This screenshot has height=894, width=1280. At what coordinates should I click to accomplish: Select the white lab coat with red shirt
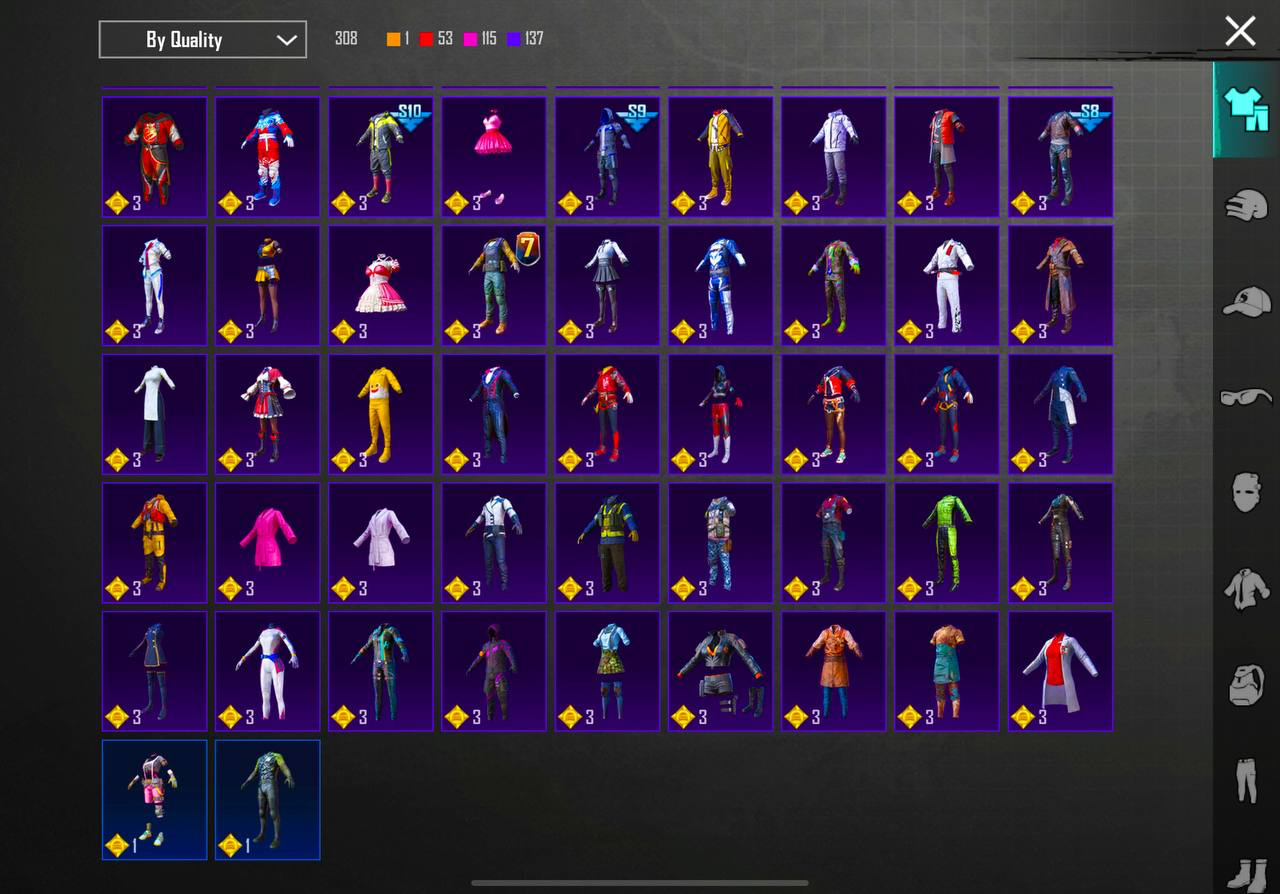[1060, 672]
